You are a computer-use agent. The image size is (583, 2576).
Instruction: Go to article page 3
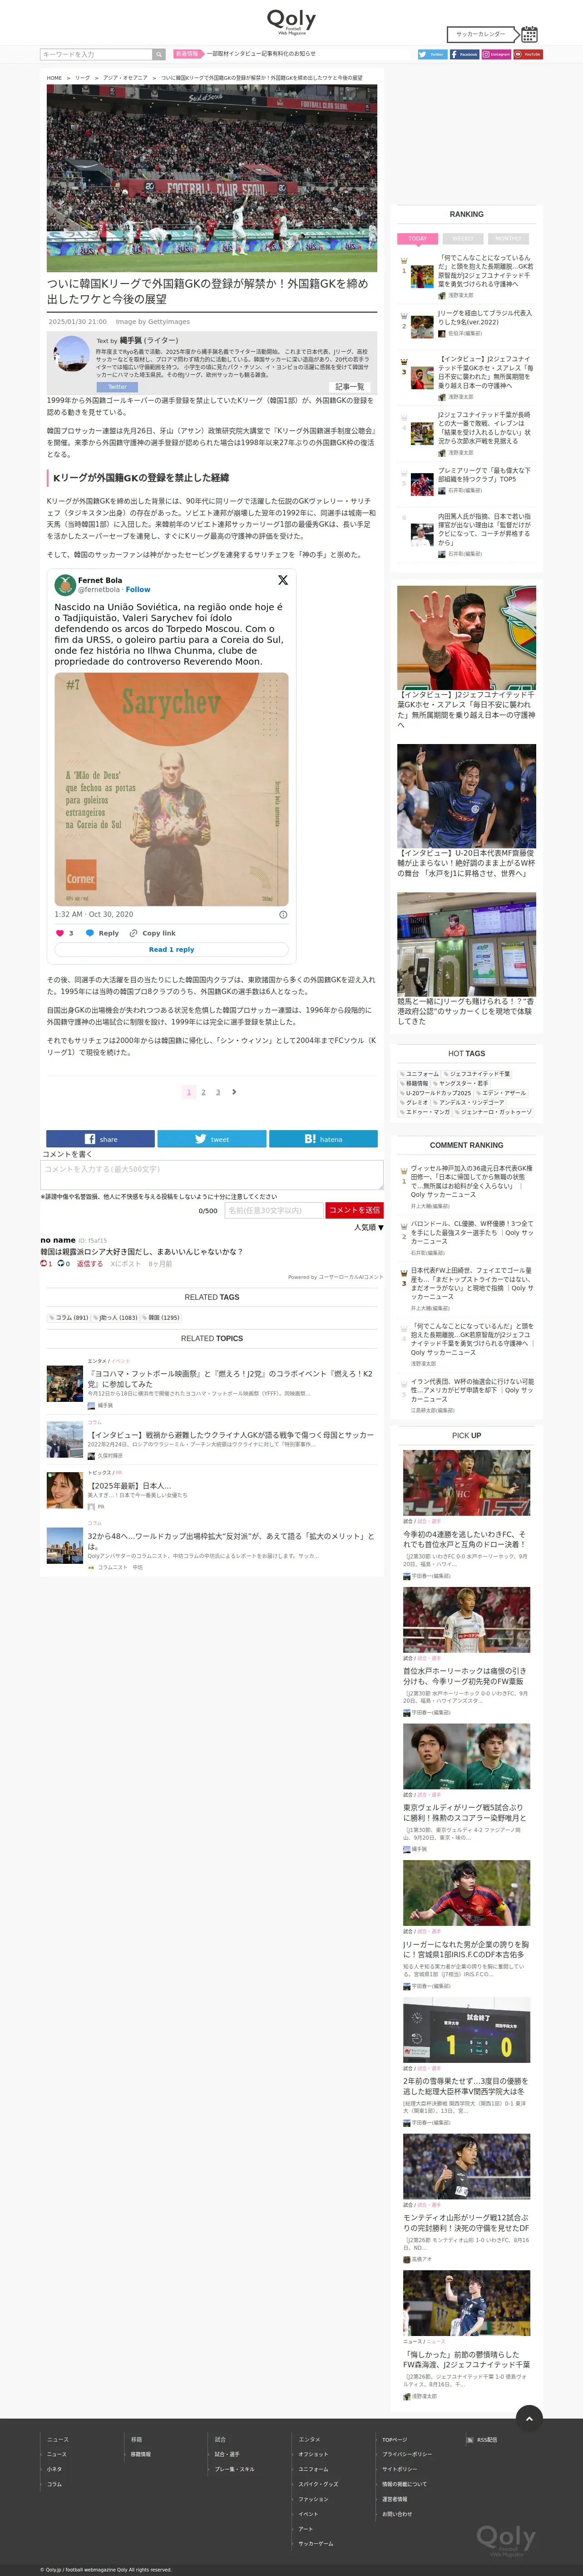click(x=218, y=1092)
